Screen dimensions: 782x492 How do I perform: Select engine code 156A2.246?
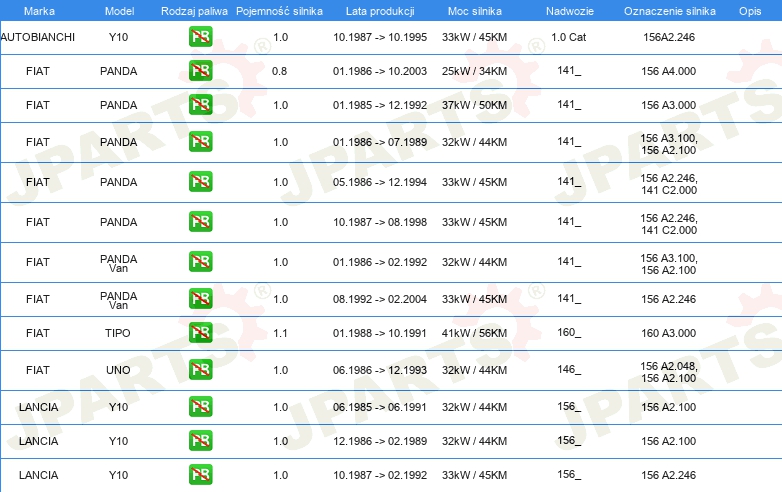pyautogui.click(x=669, y=37)
